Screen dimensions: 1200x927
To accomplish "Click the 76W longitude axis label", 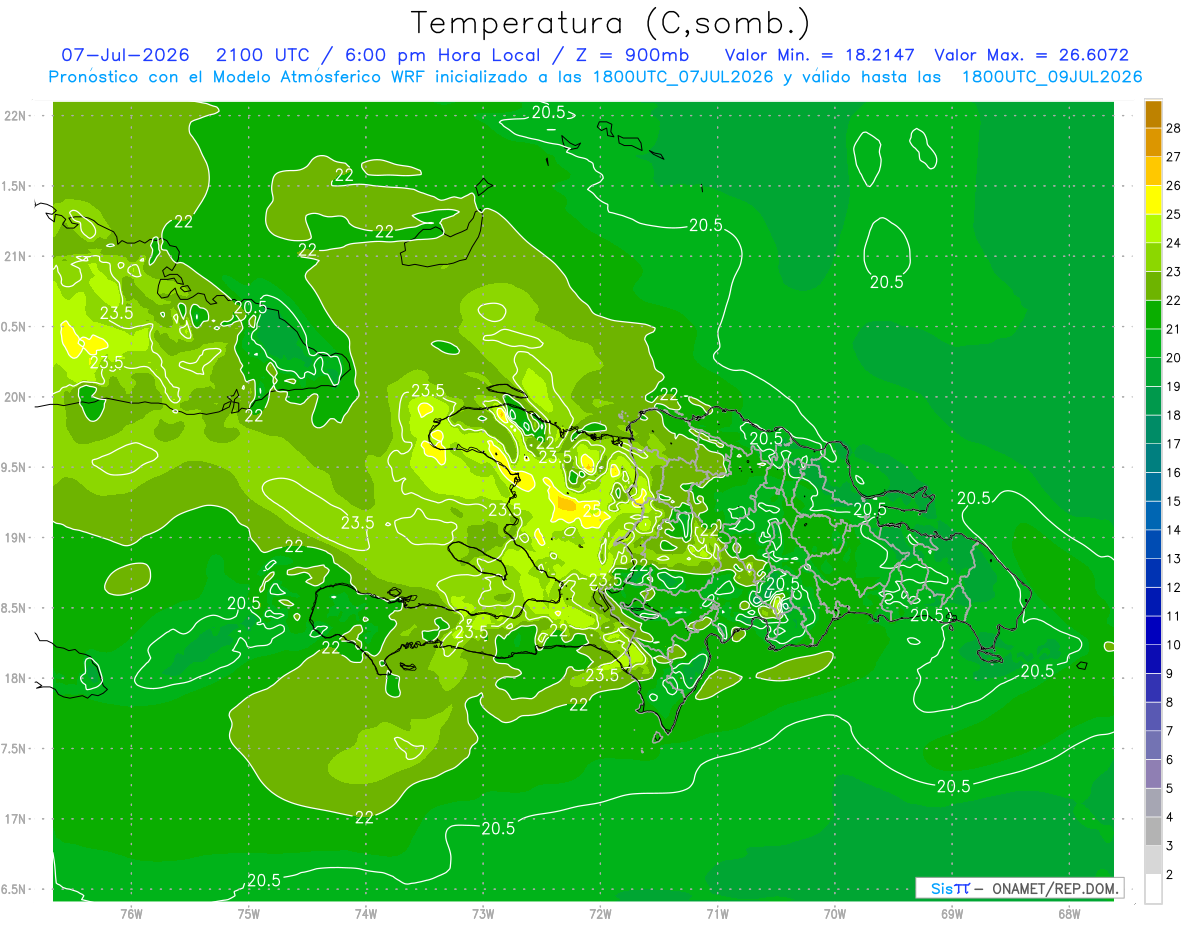I will click(131, 914).
